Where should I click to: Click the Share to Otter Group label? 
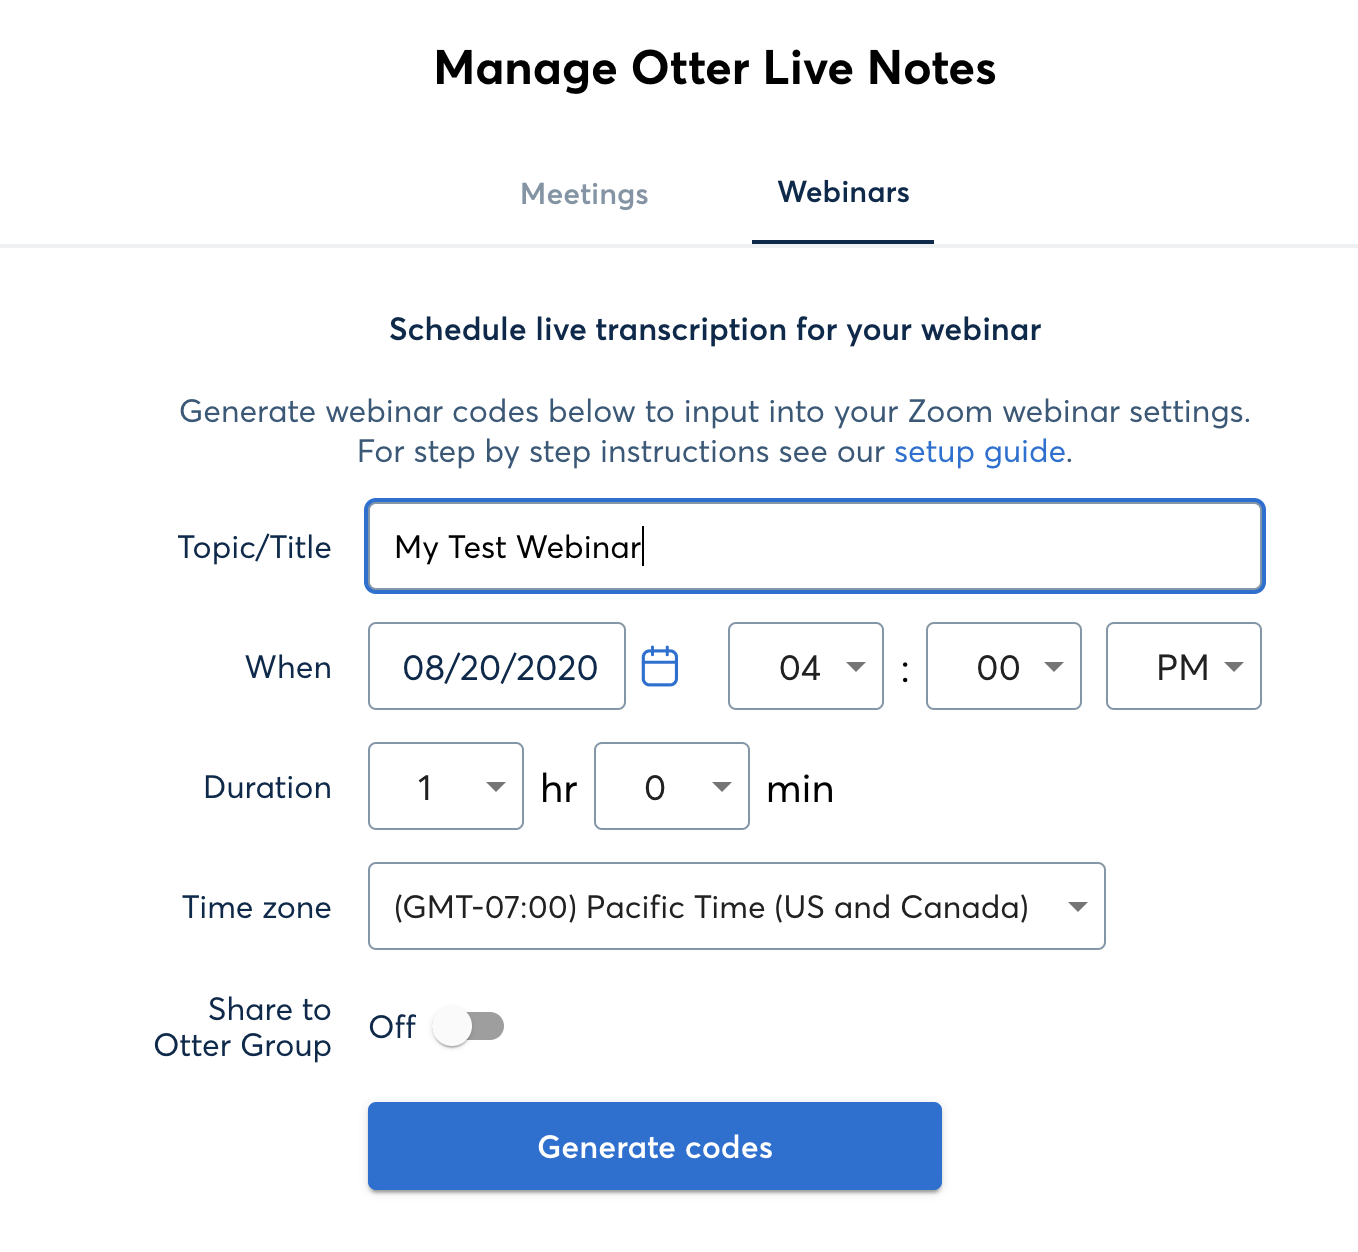pos(243,1028)
